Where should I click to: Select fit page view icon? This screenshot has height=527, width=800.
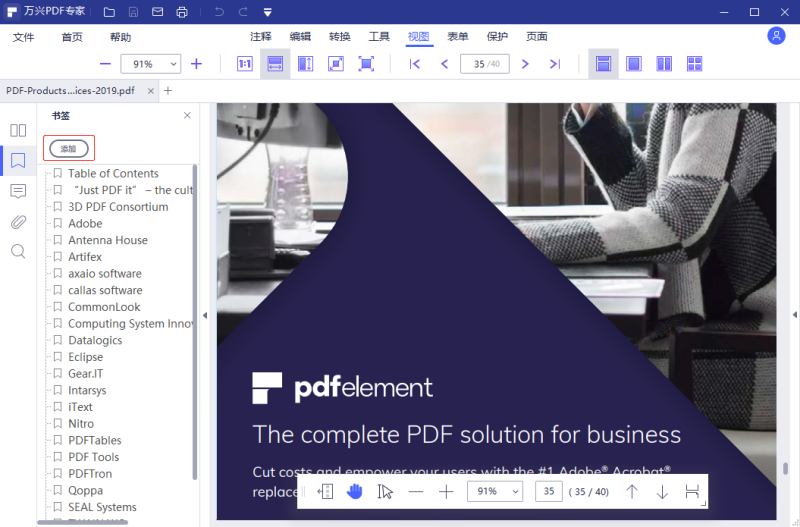pyautogui.click(x=336, y=64)
